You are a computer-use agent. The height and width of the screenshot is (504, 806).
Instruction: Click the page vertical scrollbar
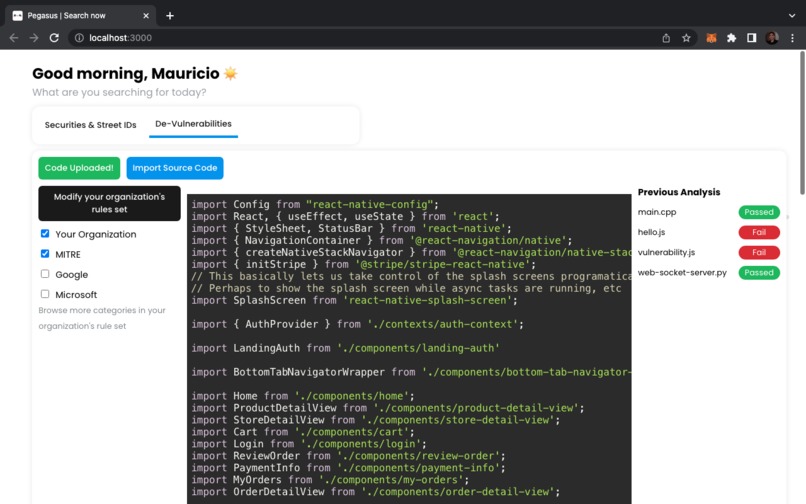(802, 123)
